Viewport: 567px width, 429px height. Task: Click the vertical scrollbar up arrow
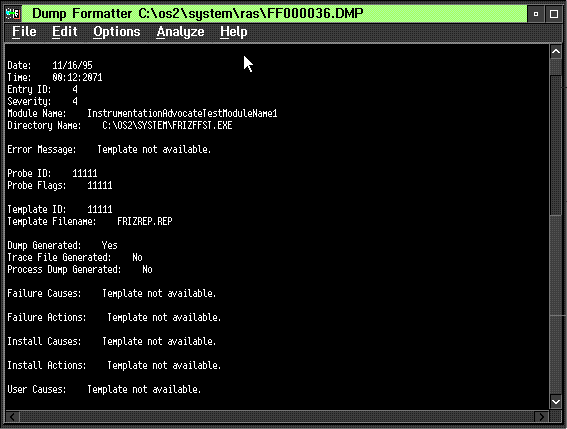coord(556,52)
